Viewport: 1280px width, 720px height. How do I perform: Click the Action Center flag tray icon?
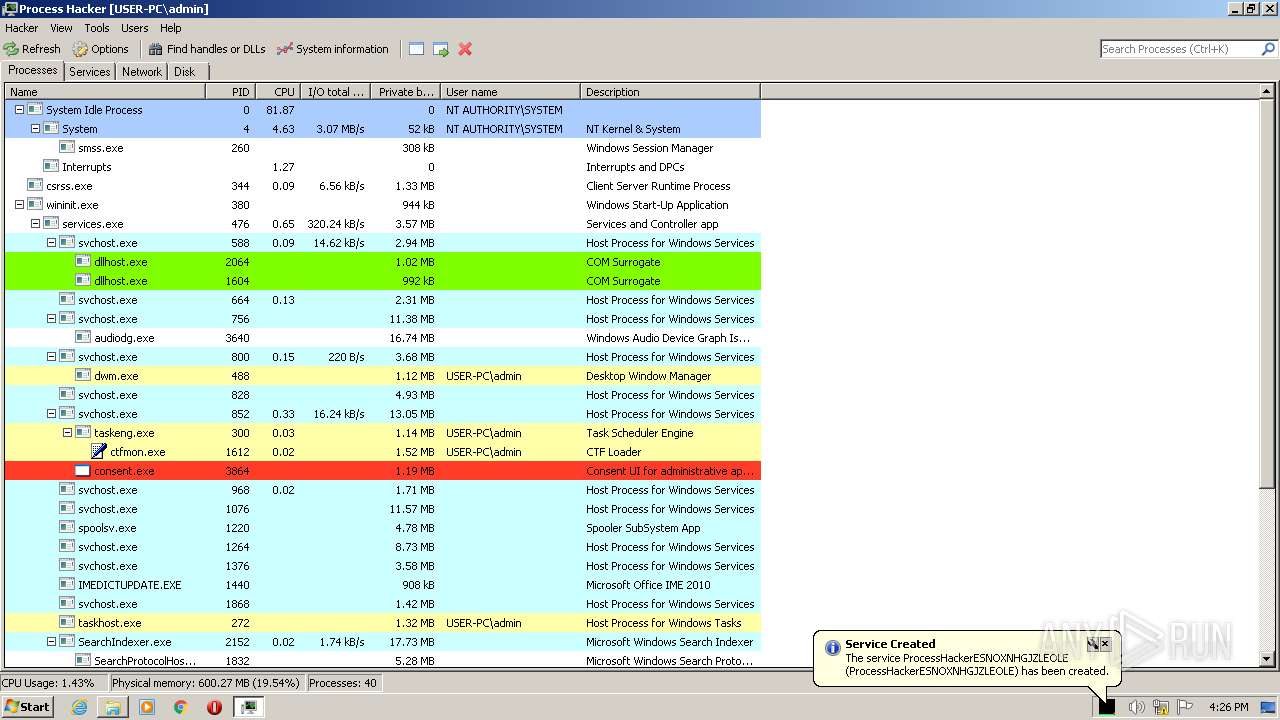(x=1185, y=707)
